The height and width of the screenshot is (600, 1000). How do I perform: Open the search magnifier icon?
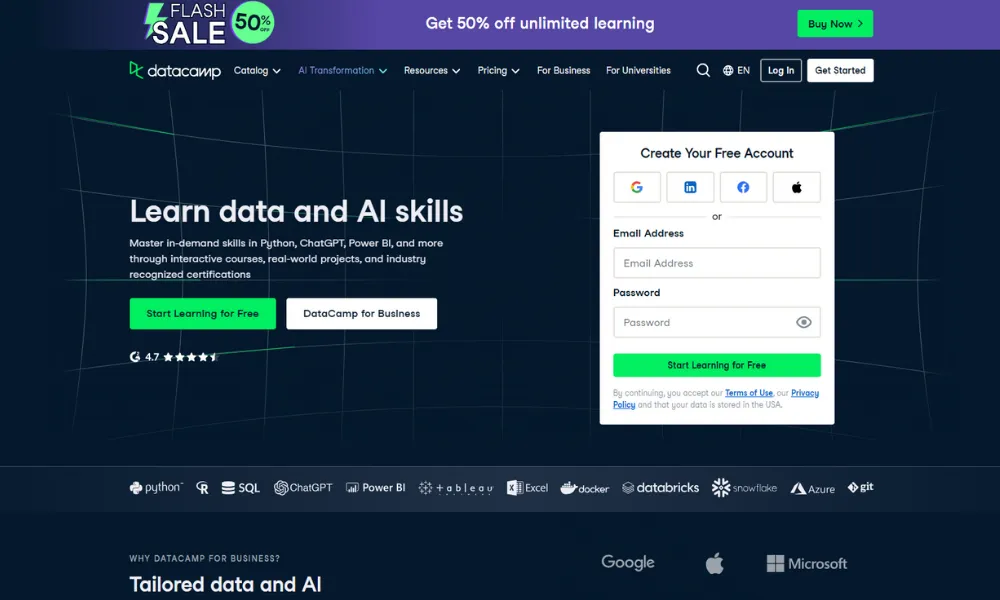(x=703, y=70)
